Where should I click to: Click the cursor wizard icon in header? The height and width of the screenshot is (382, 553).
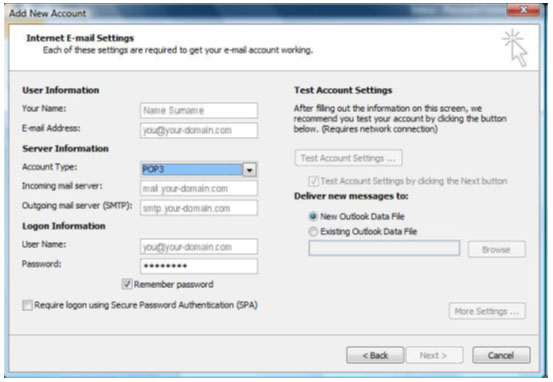[x=516, y=48]
